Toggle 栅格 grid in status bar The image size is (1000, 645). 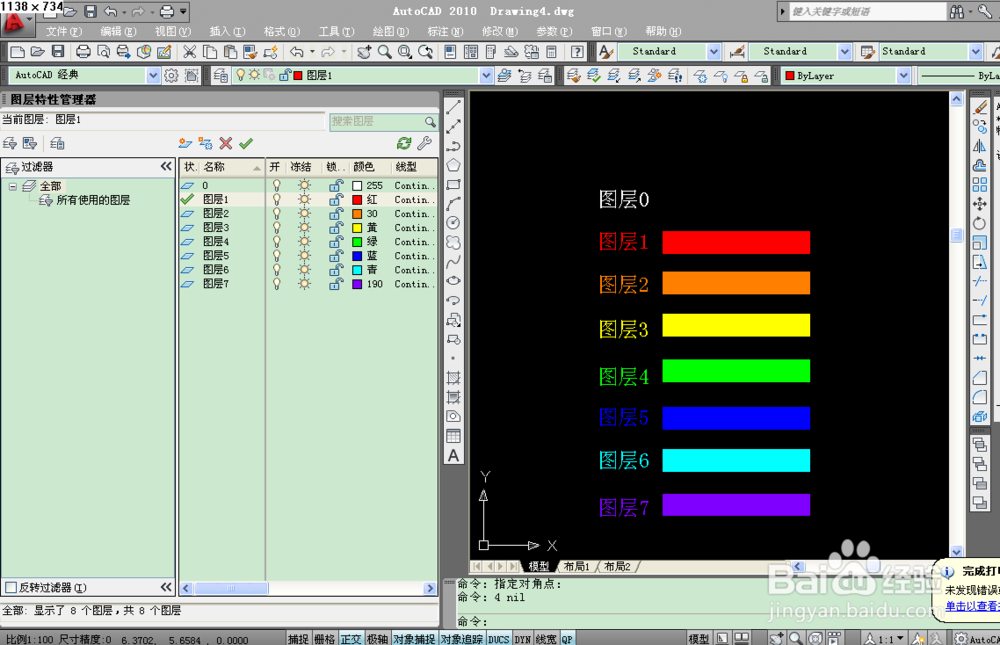[x=325, y=639]
